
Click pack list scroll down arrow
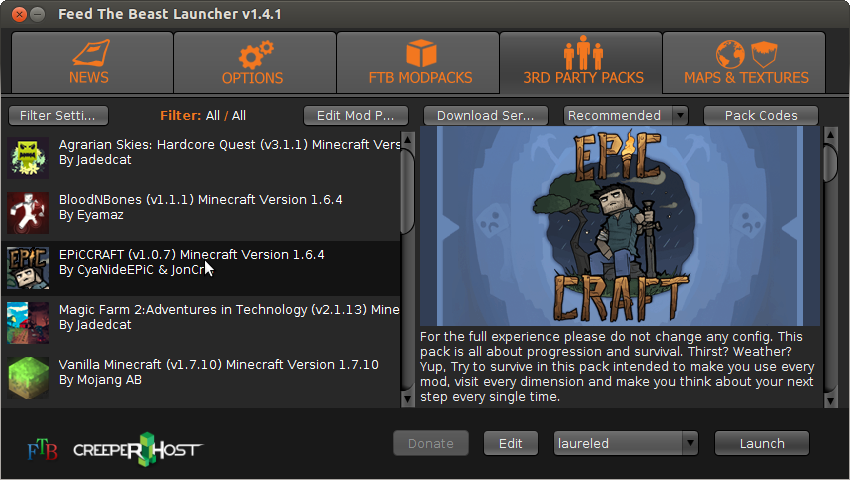(x=408, y=400)
